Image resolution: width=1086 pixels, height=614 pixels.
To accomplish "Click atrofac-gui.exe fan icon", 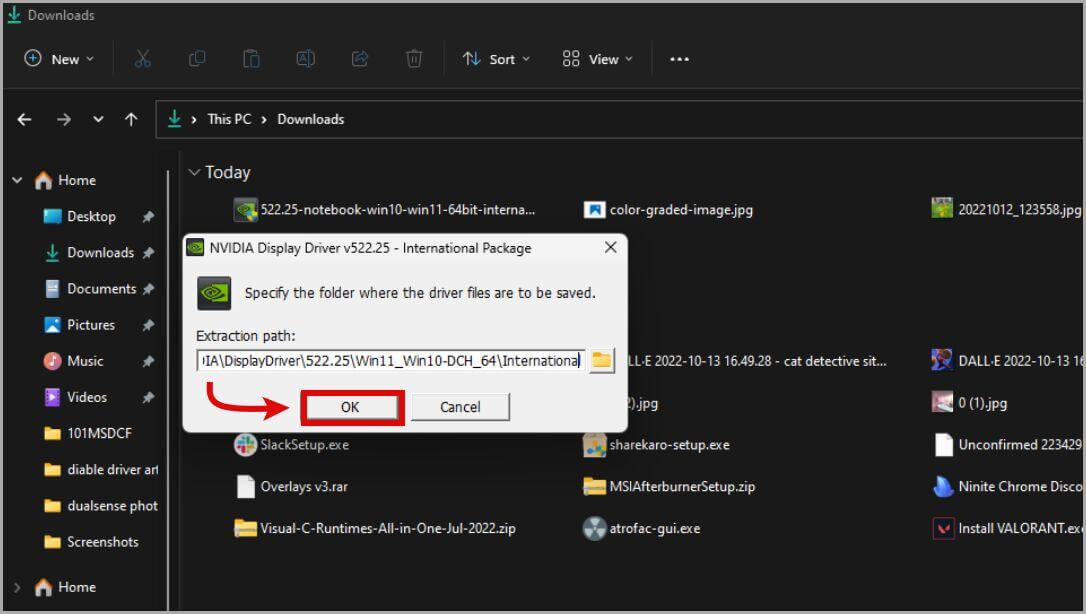I will coord(594,528).
